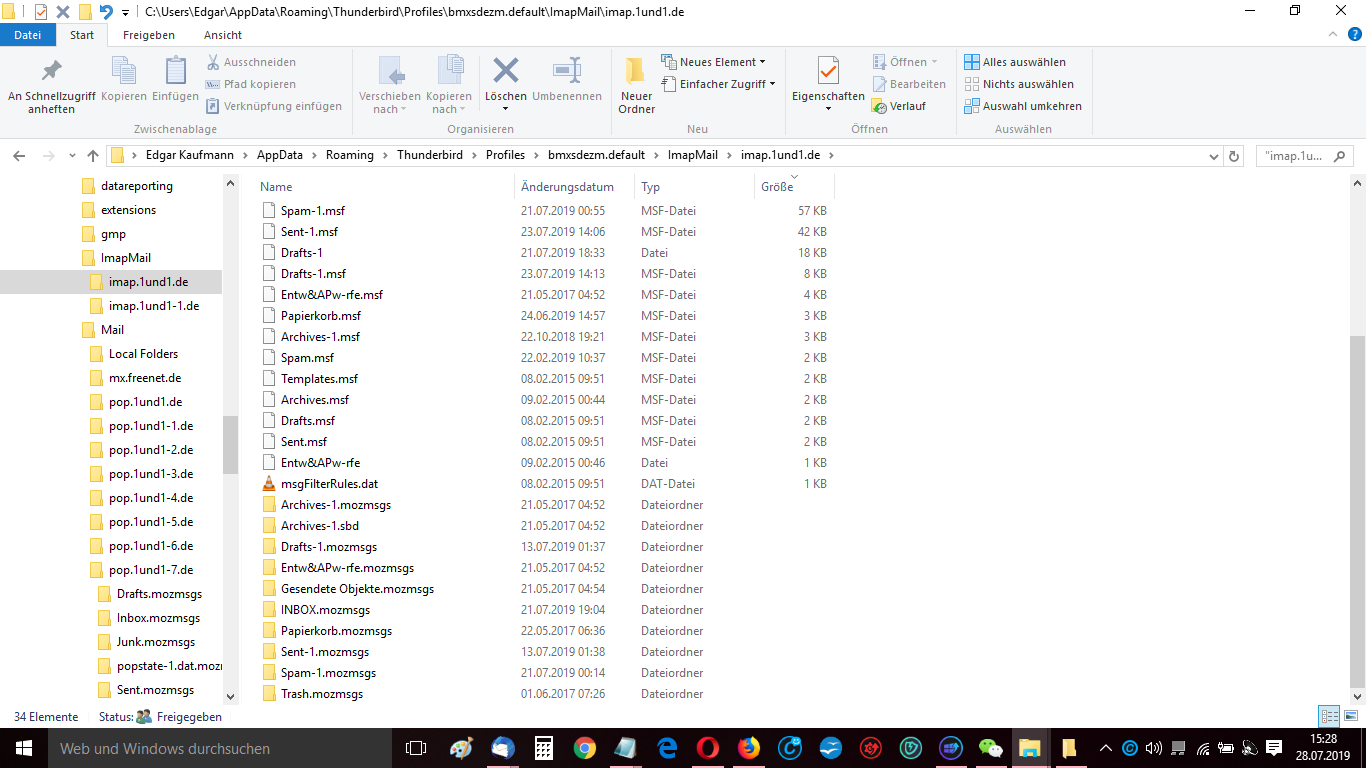Click the Verlauf history icon
The image size is (1366, 768).
pyautogui.click(x=879, y=106)
